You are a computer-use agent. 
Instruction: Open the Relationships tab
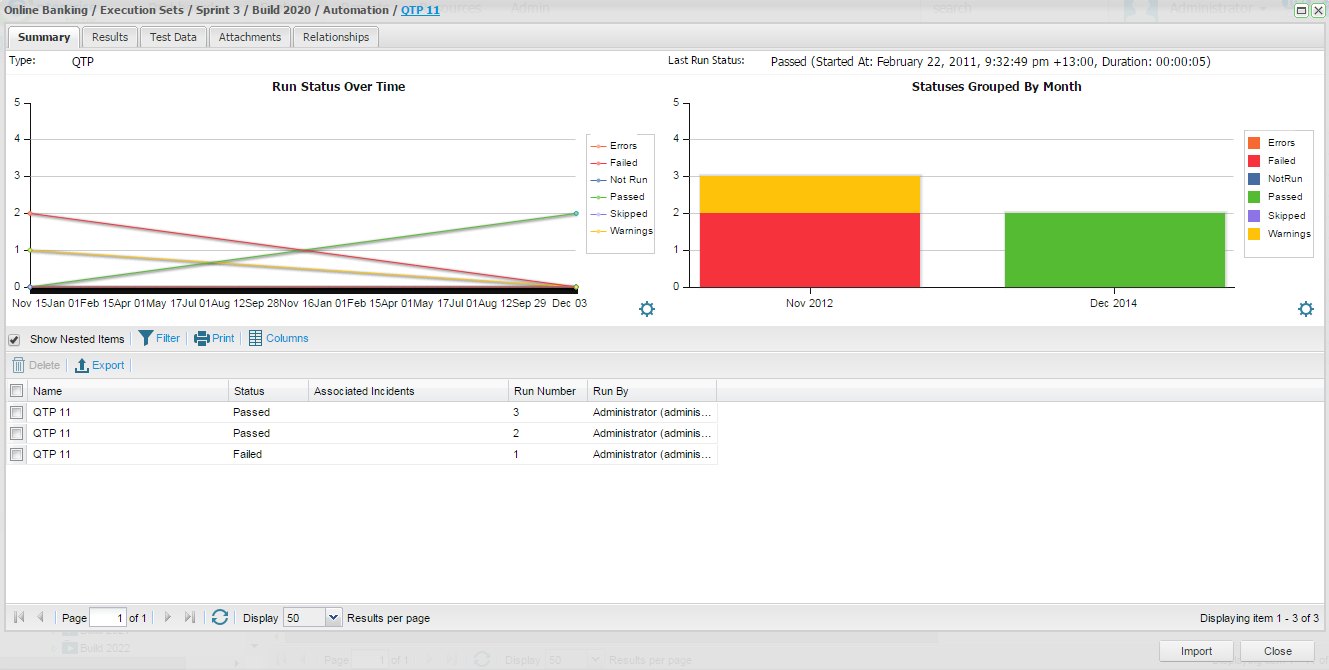pos(336,37)
